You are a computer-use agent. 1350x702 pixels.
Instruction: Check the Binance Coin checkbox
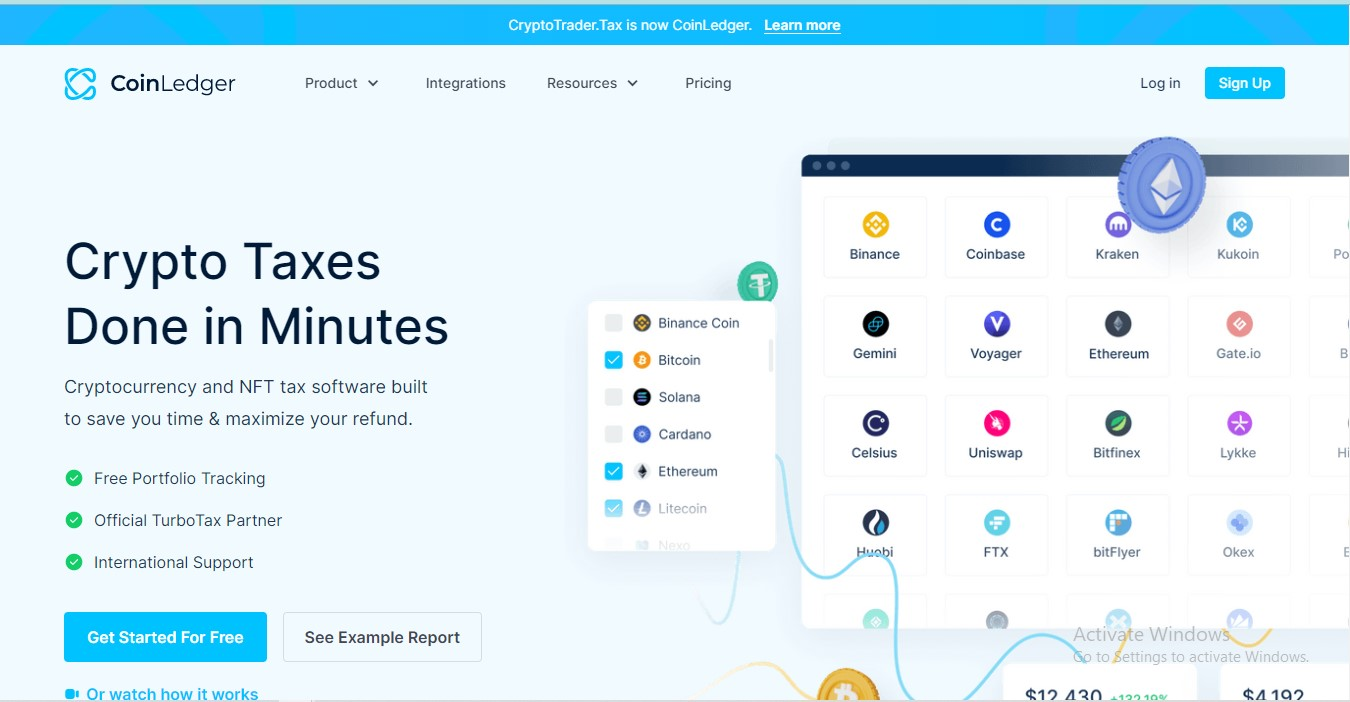coord(613,323)
